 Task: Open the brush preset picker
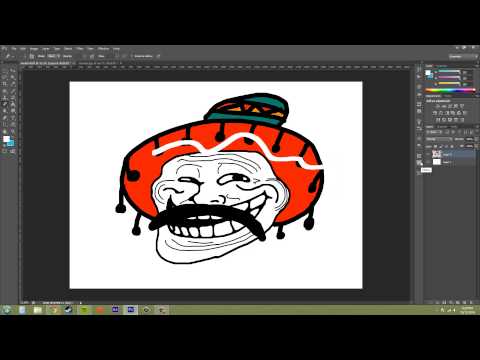(x=23, y=56)
